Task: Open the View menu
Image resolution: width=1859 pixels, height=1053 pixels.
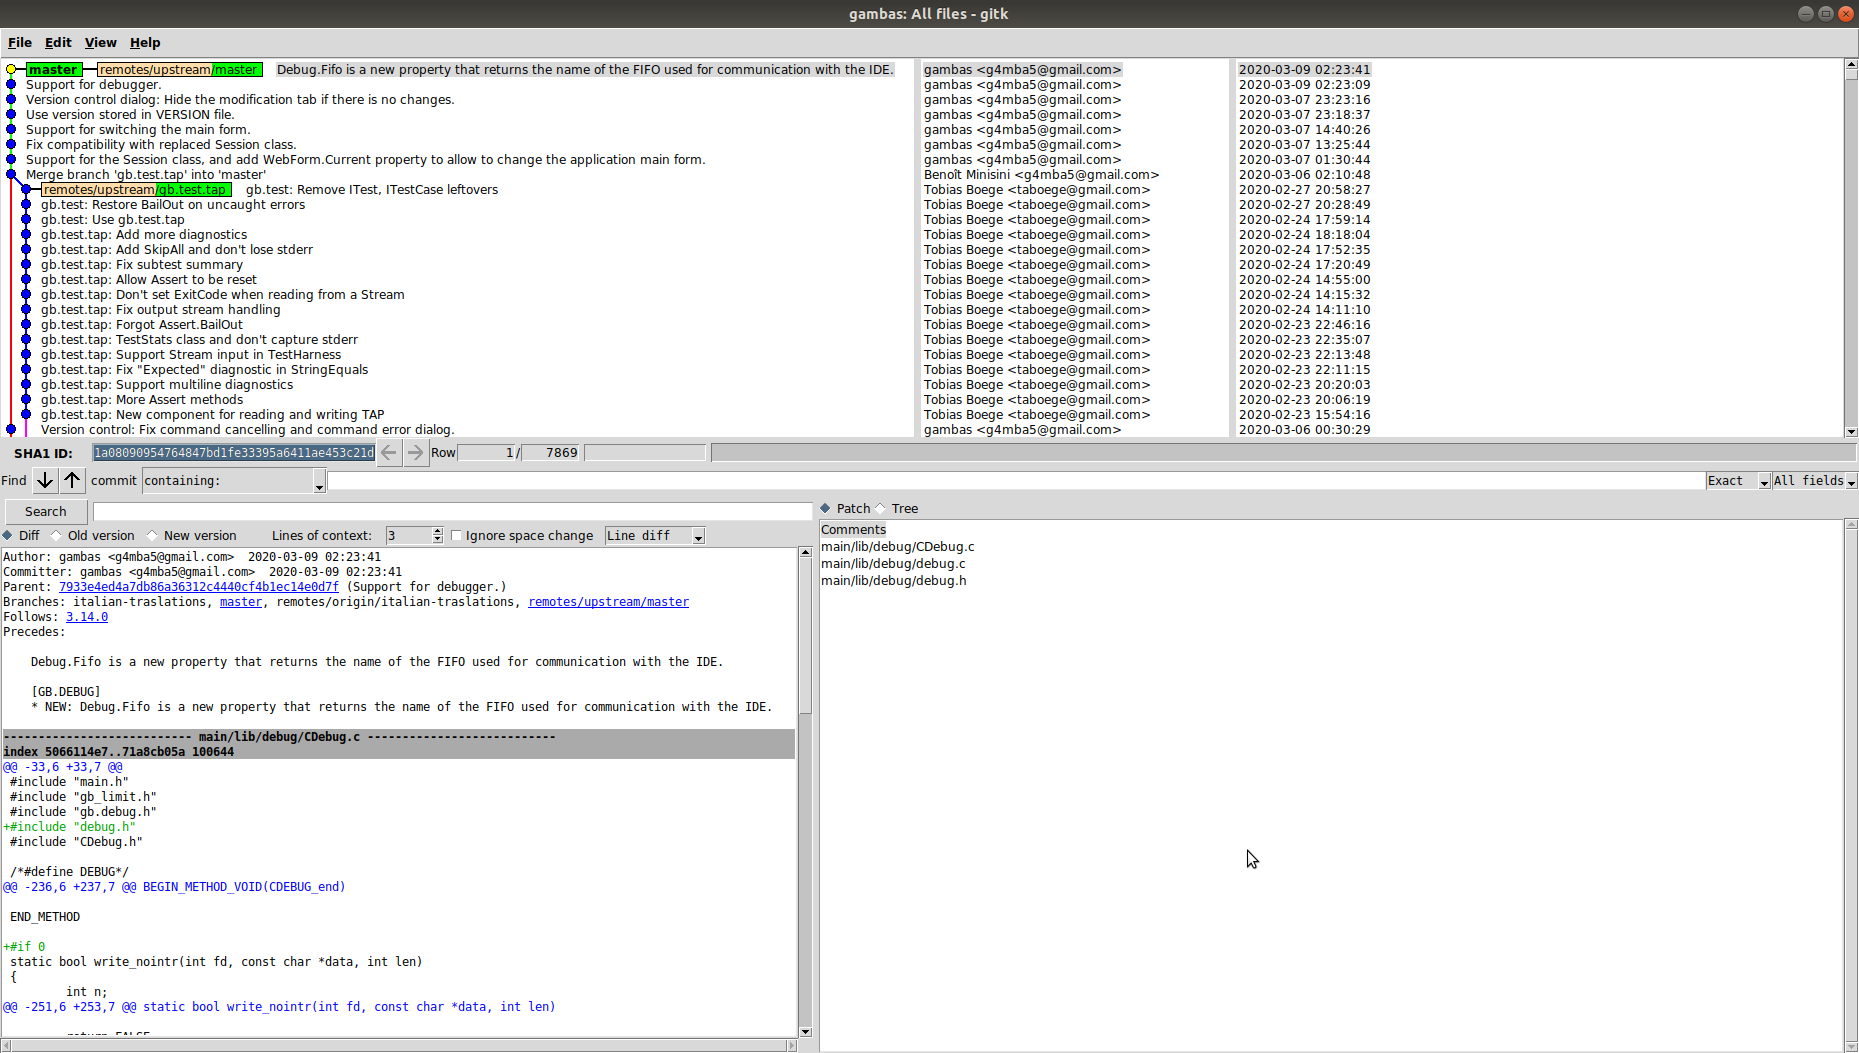Action: (100, 43)
